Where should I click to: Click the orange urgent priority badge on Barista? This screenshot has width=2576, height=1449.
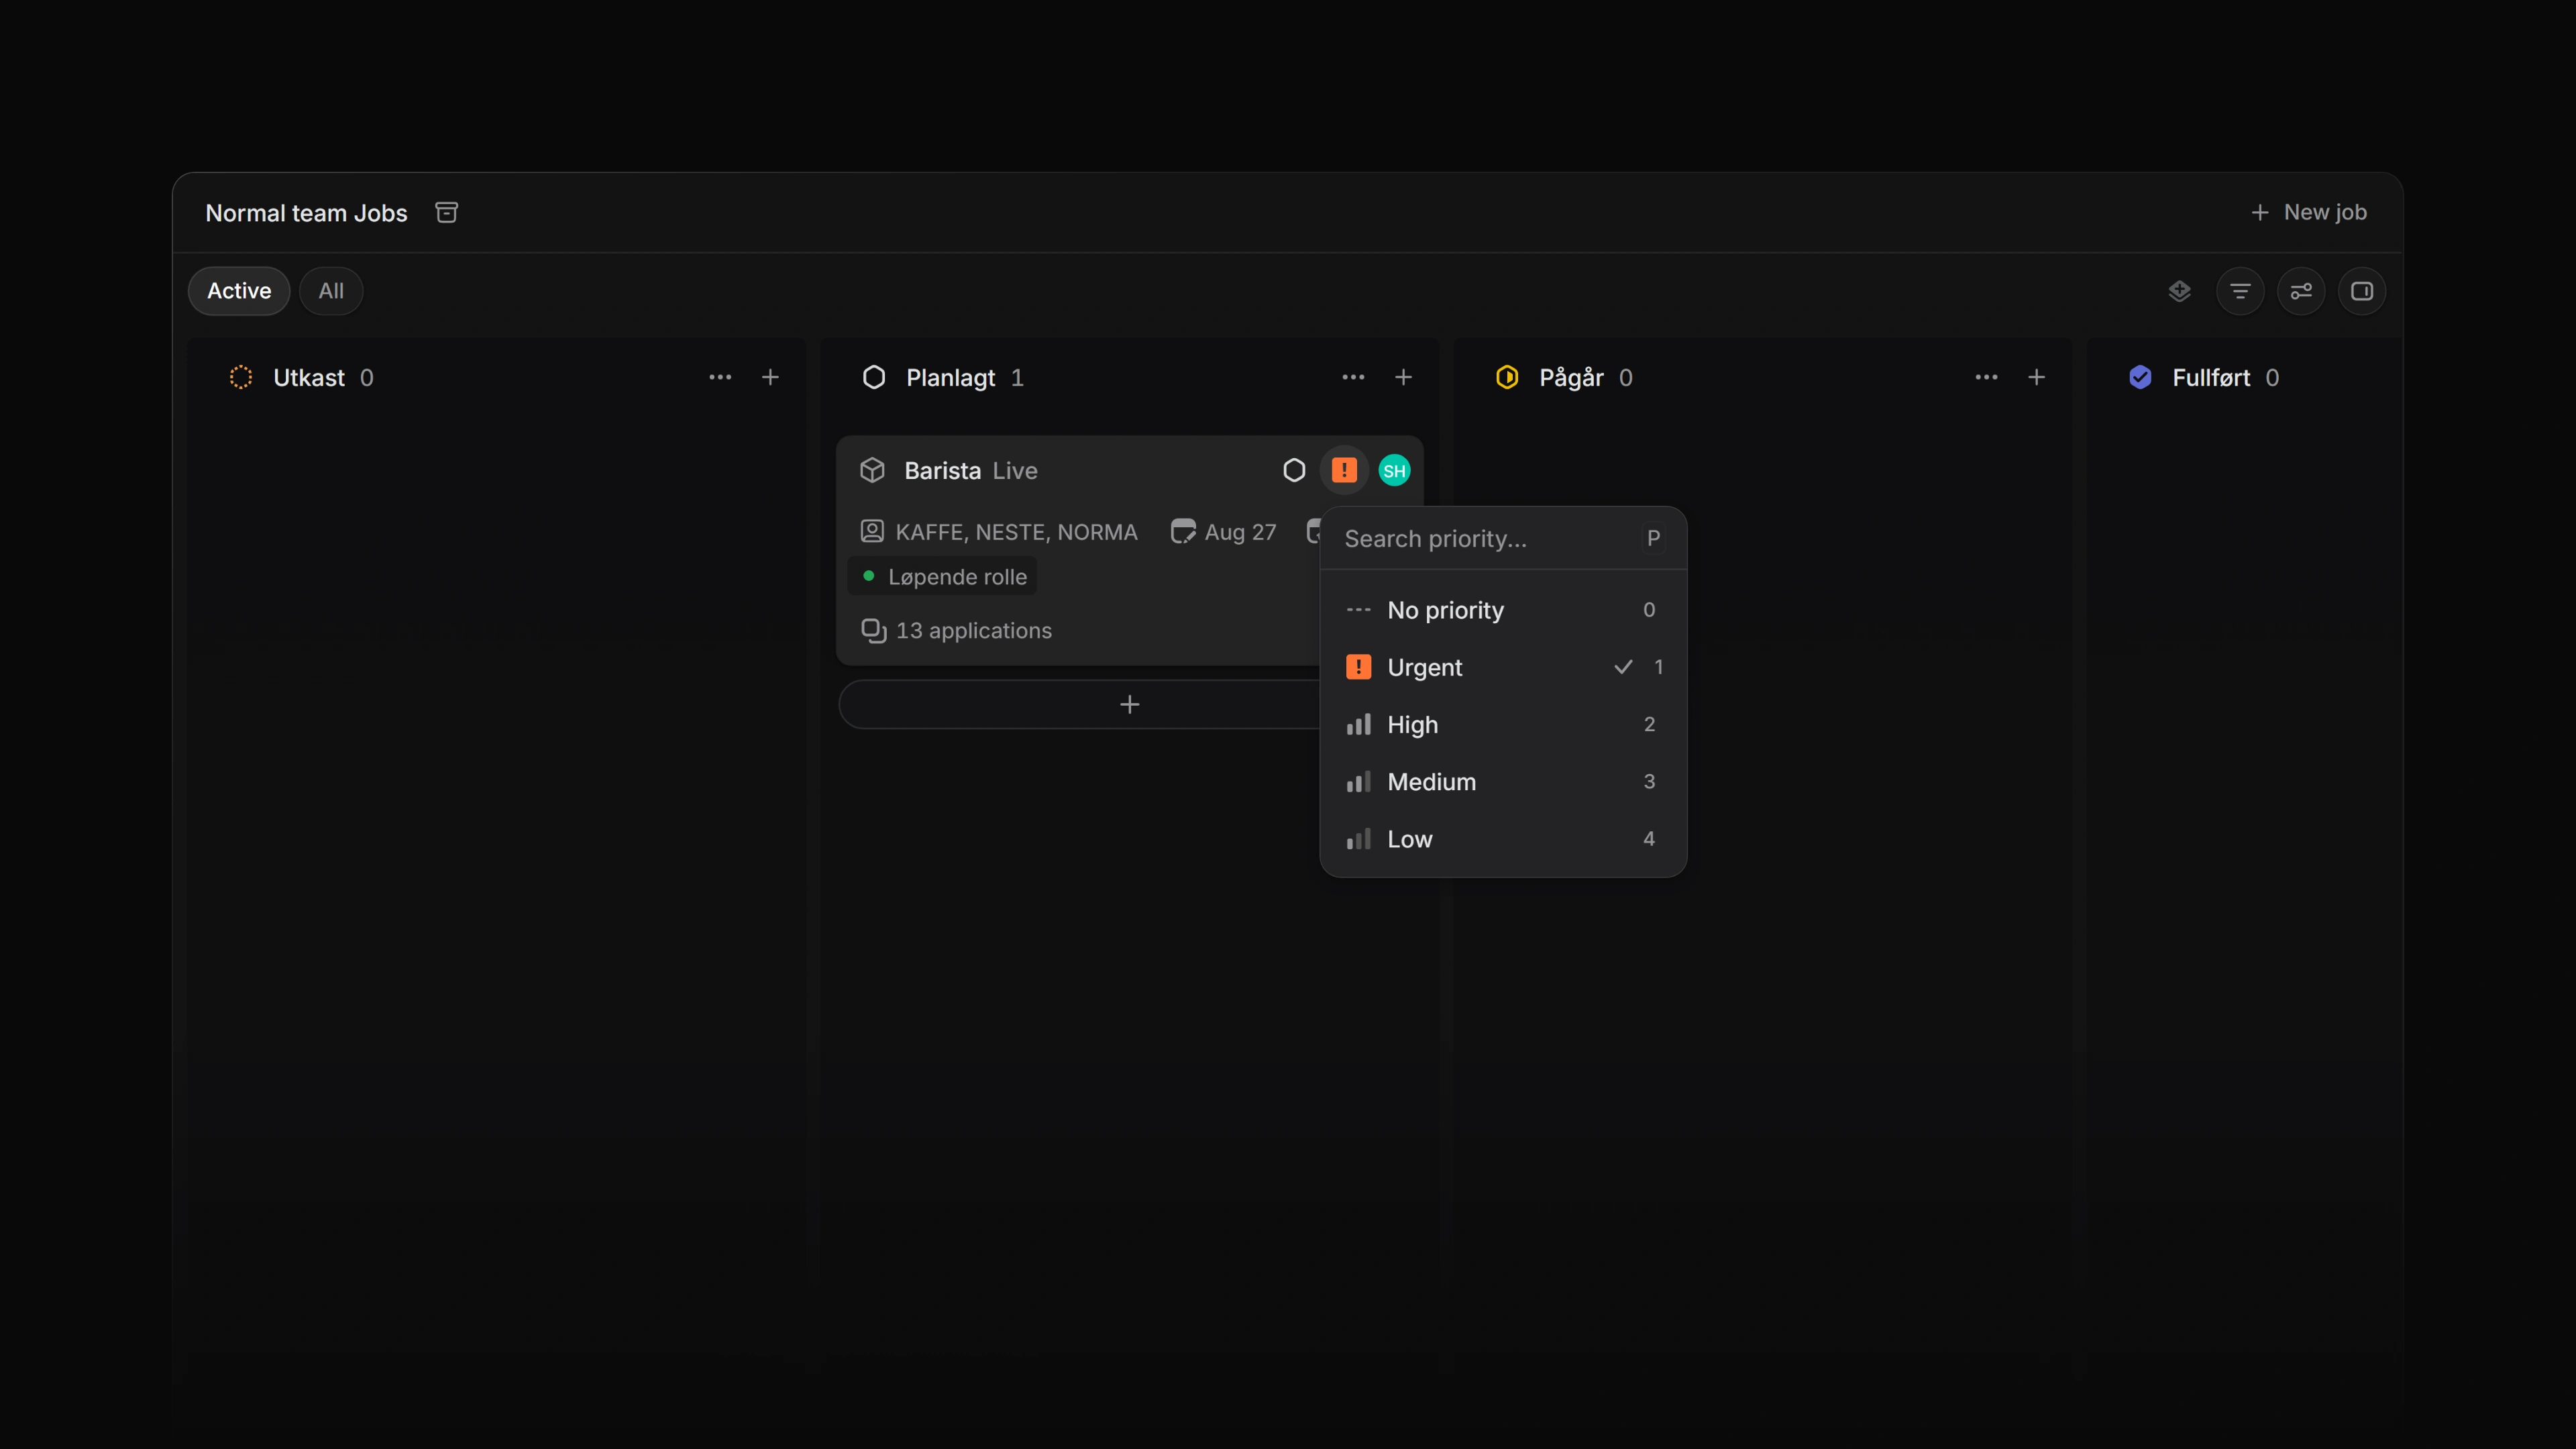tap(1344, 470)
